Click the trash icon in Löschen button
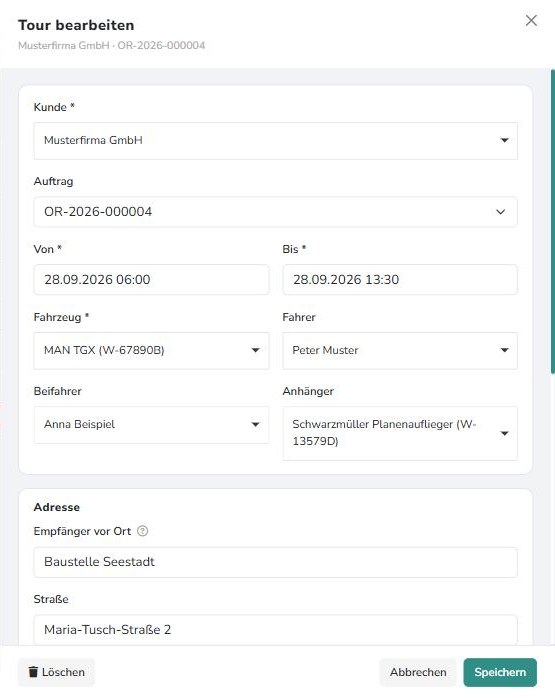Viewport: 555px width, 698px height. [33, 672]
